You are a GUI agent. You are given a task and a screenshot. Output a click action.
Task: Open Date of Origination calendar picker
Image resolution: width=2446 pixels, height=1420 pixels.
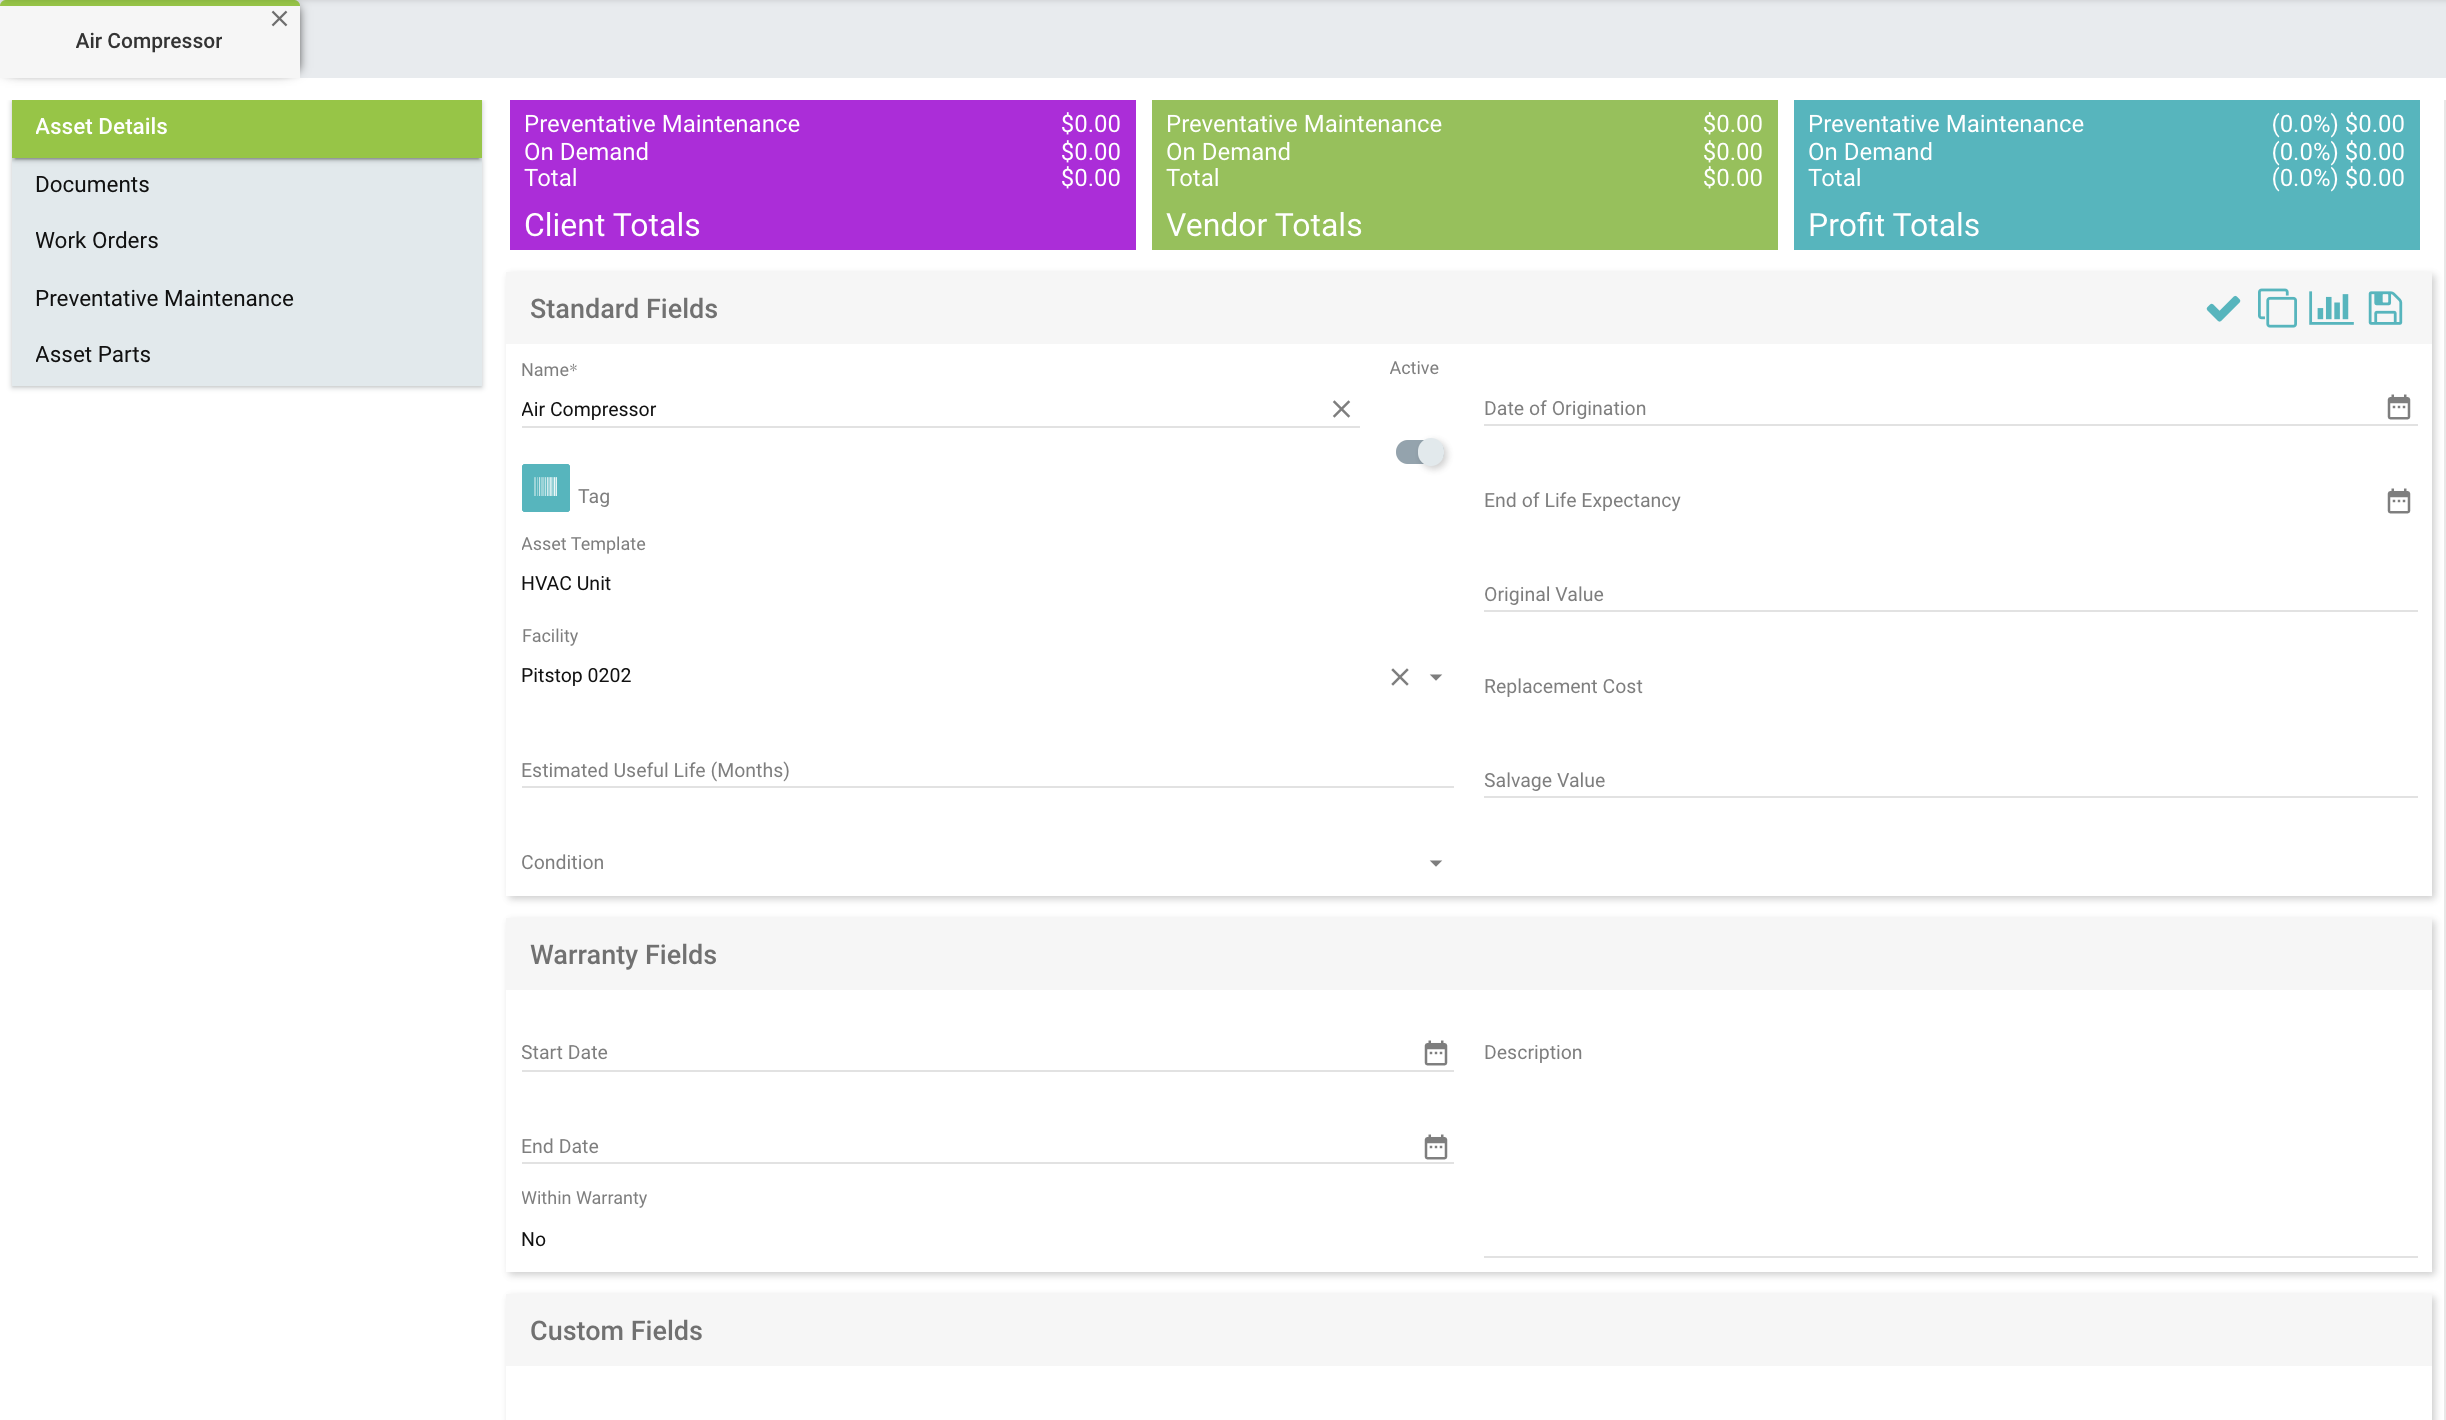2398,407
